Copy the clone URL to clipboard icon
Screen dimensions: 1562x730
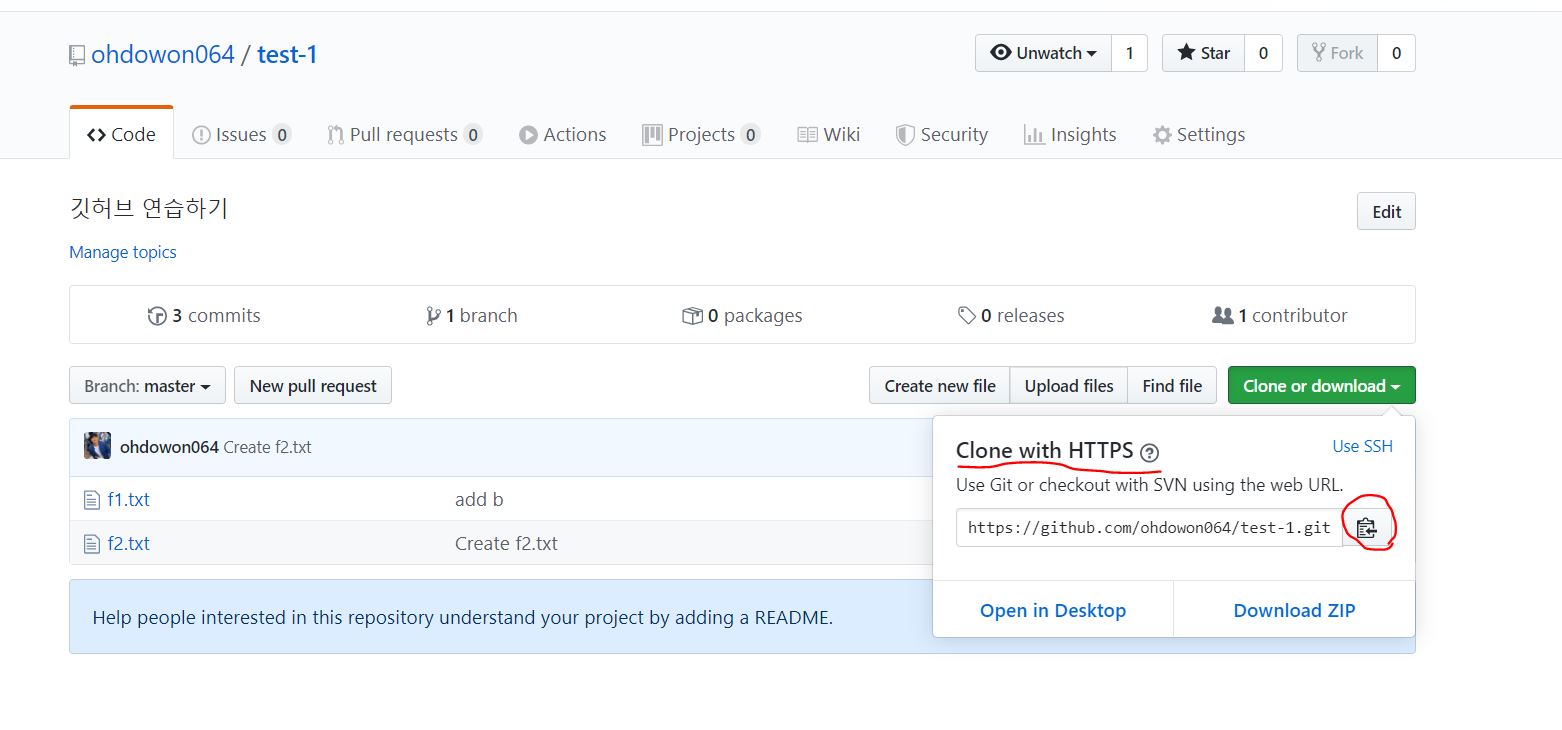point(1367,528)
